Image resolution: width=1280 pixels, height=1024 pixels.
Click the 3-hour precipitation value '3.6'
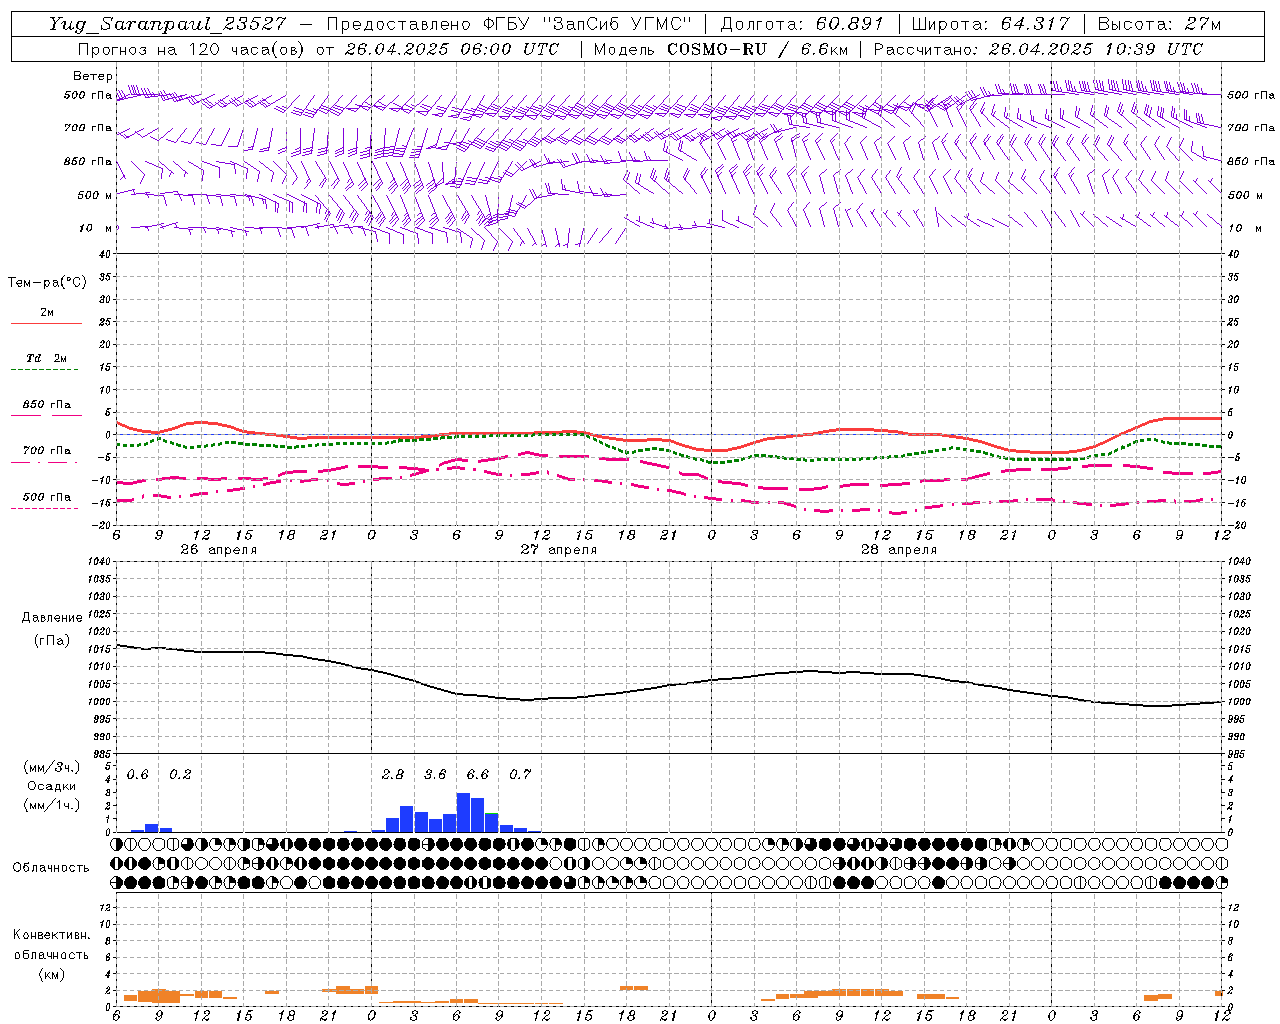click(435, 775)
